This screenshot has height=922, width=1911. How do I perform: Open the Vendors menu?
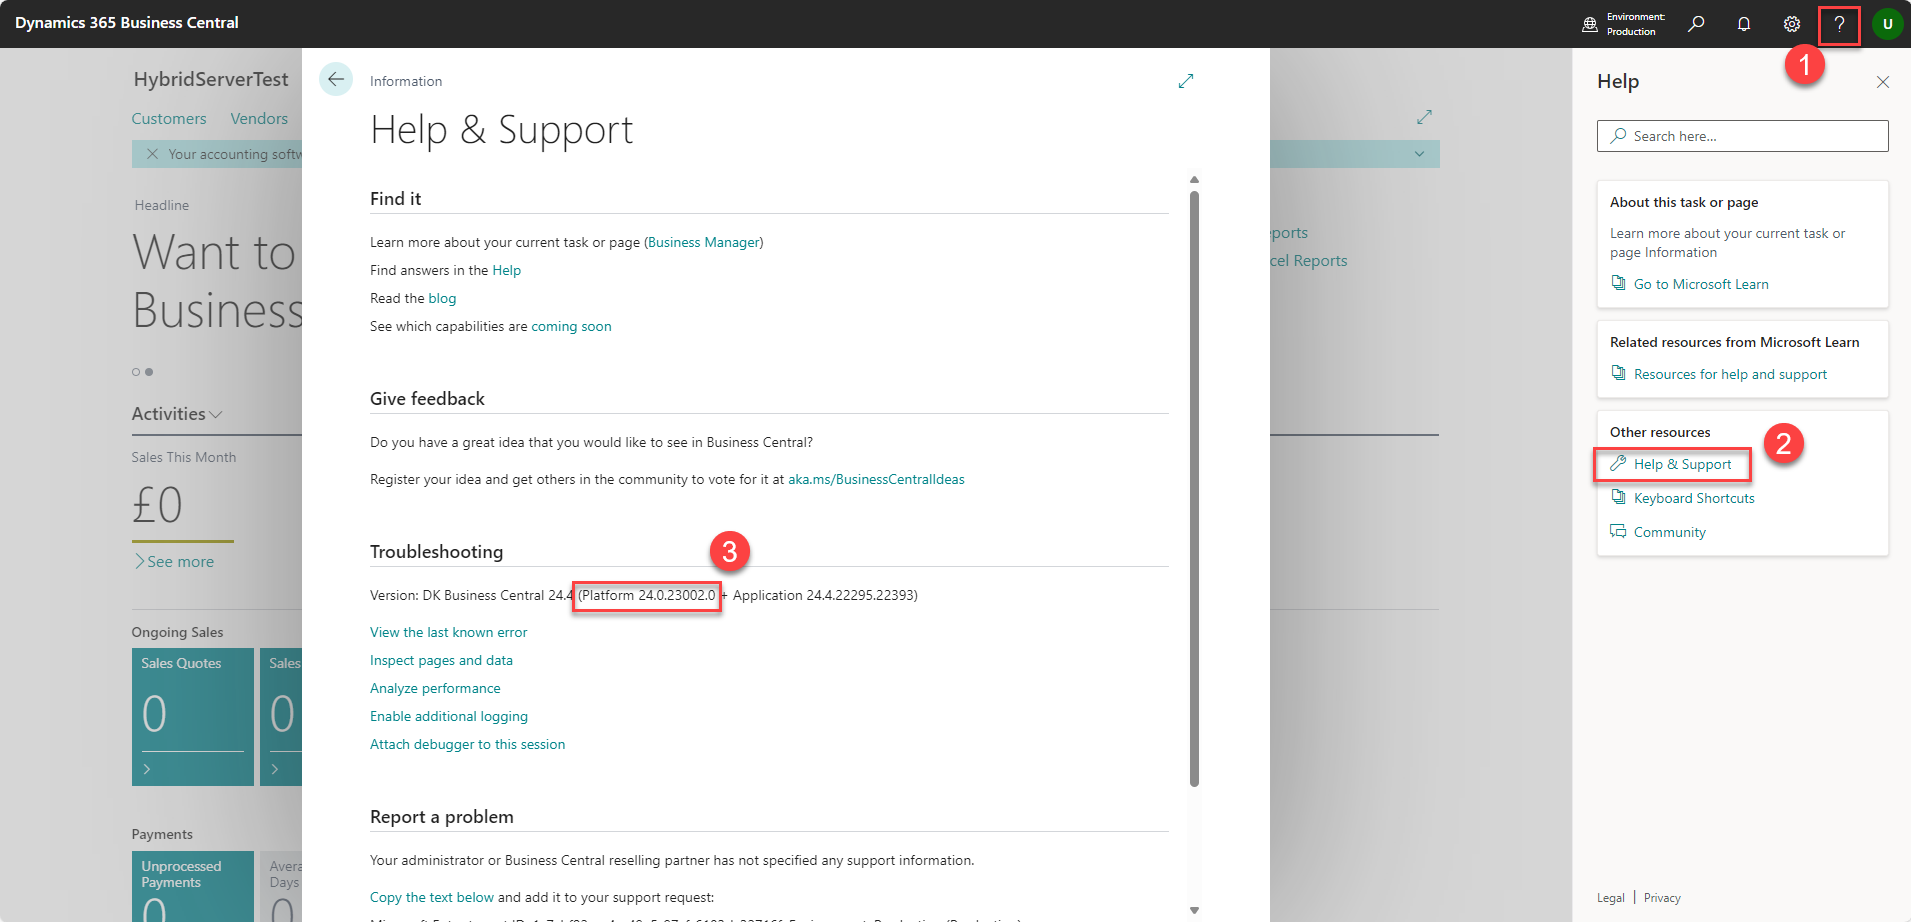(x=259, y=119)
